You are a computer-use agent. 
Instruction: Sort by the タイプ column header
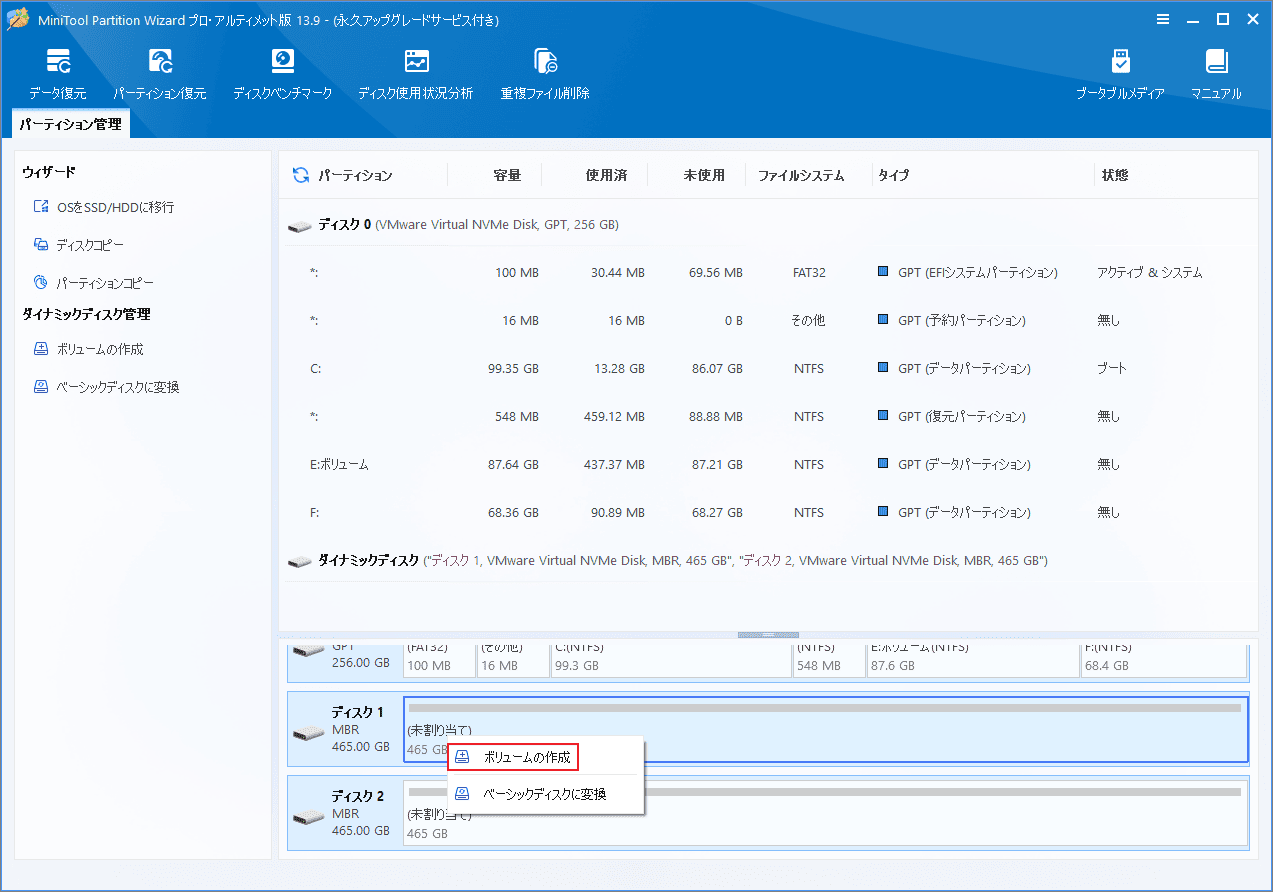[894, 175]
